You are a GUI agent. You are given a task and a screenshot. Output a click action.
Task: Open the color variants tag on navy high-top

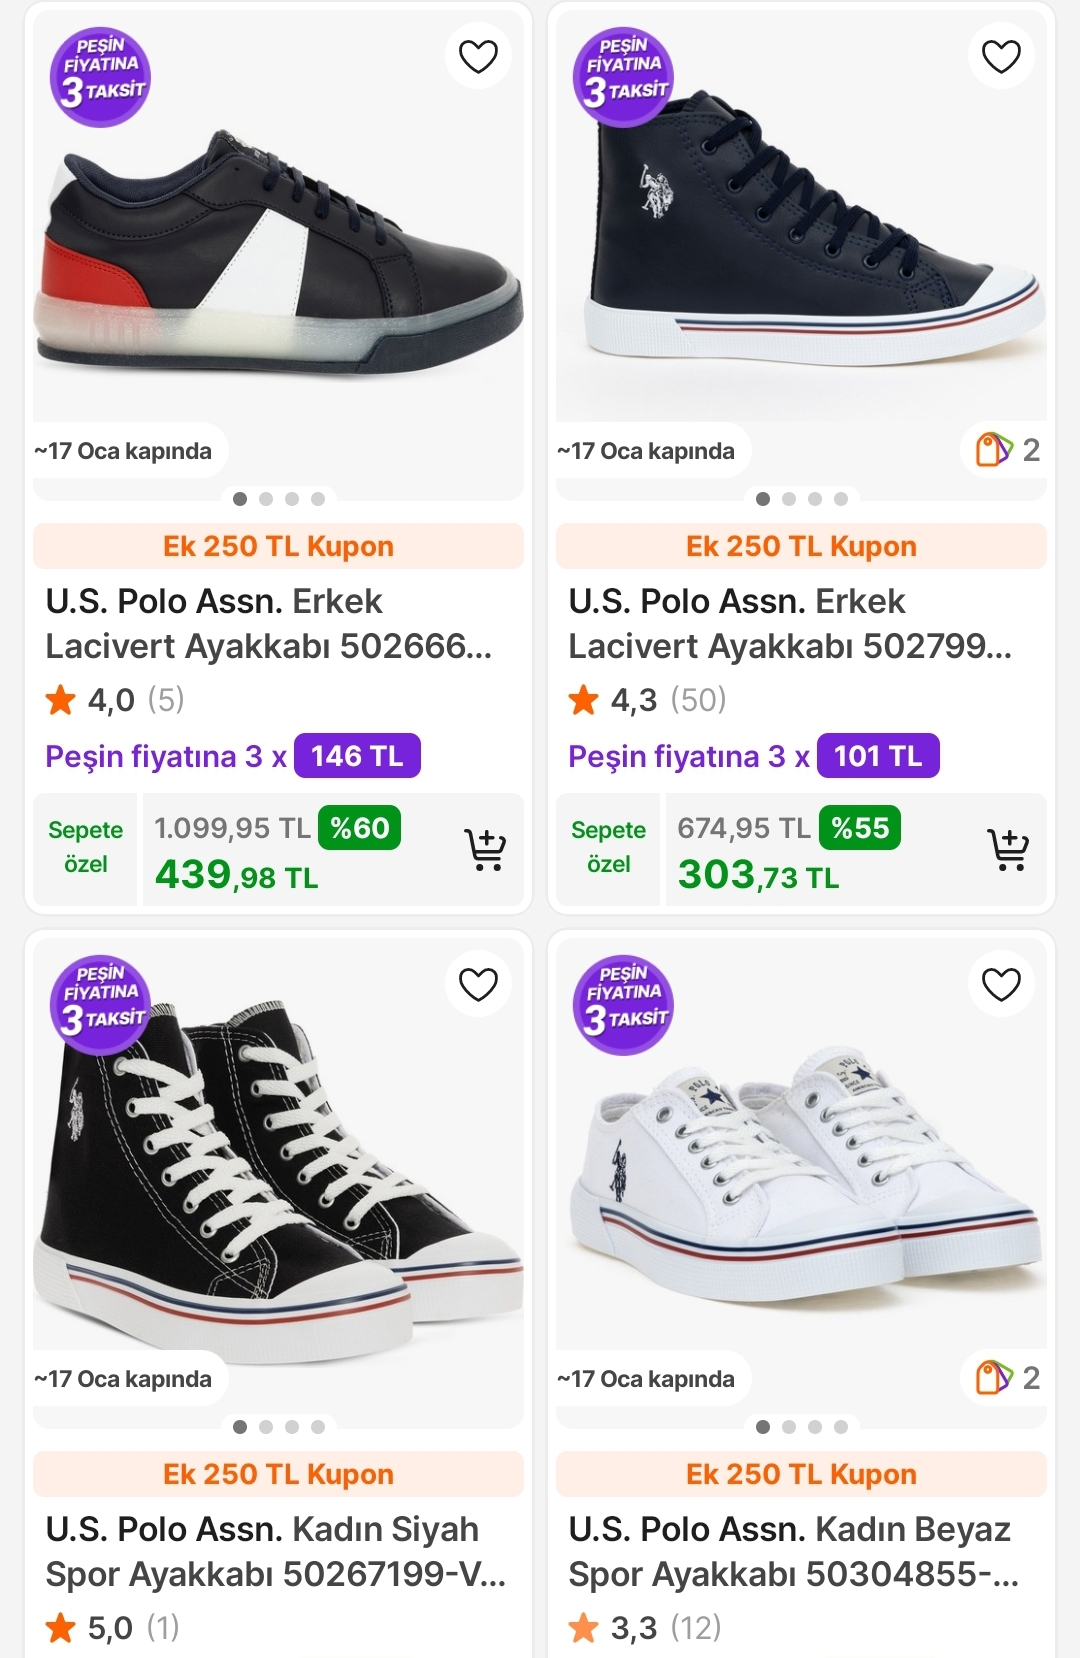tap(1008, 450)
